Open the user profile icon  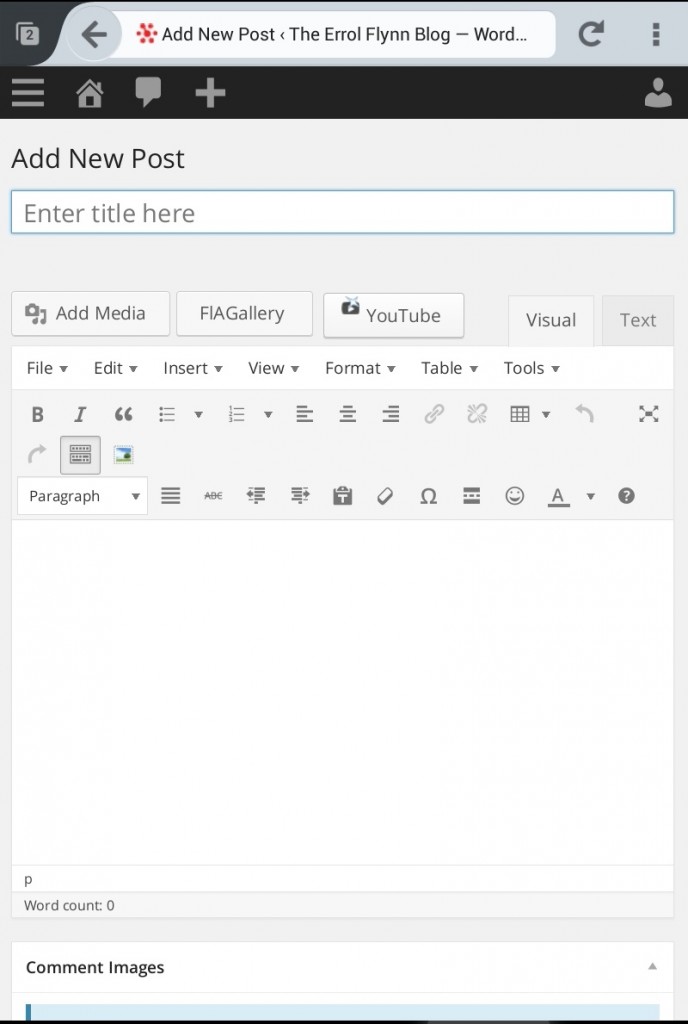pos(658,93)
